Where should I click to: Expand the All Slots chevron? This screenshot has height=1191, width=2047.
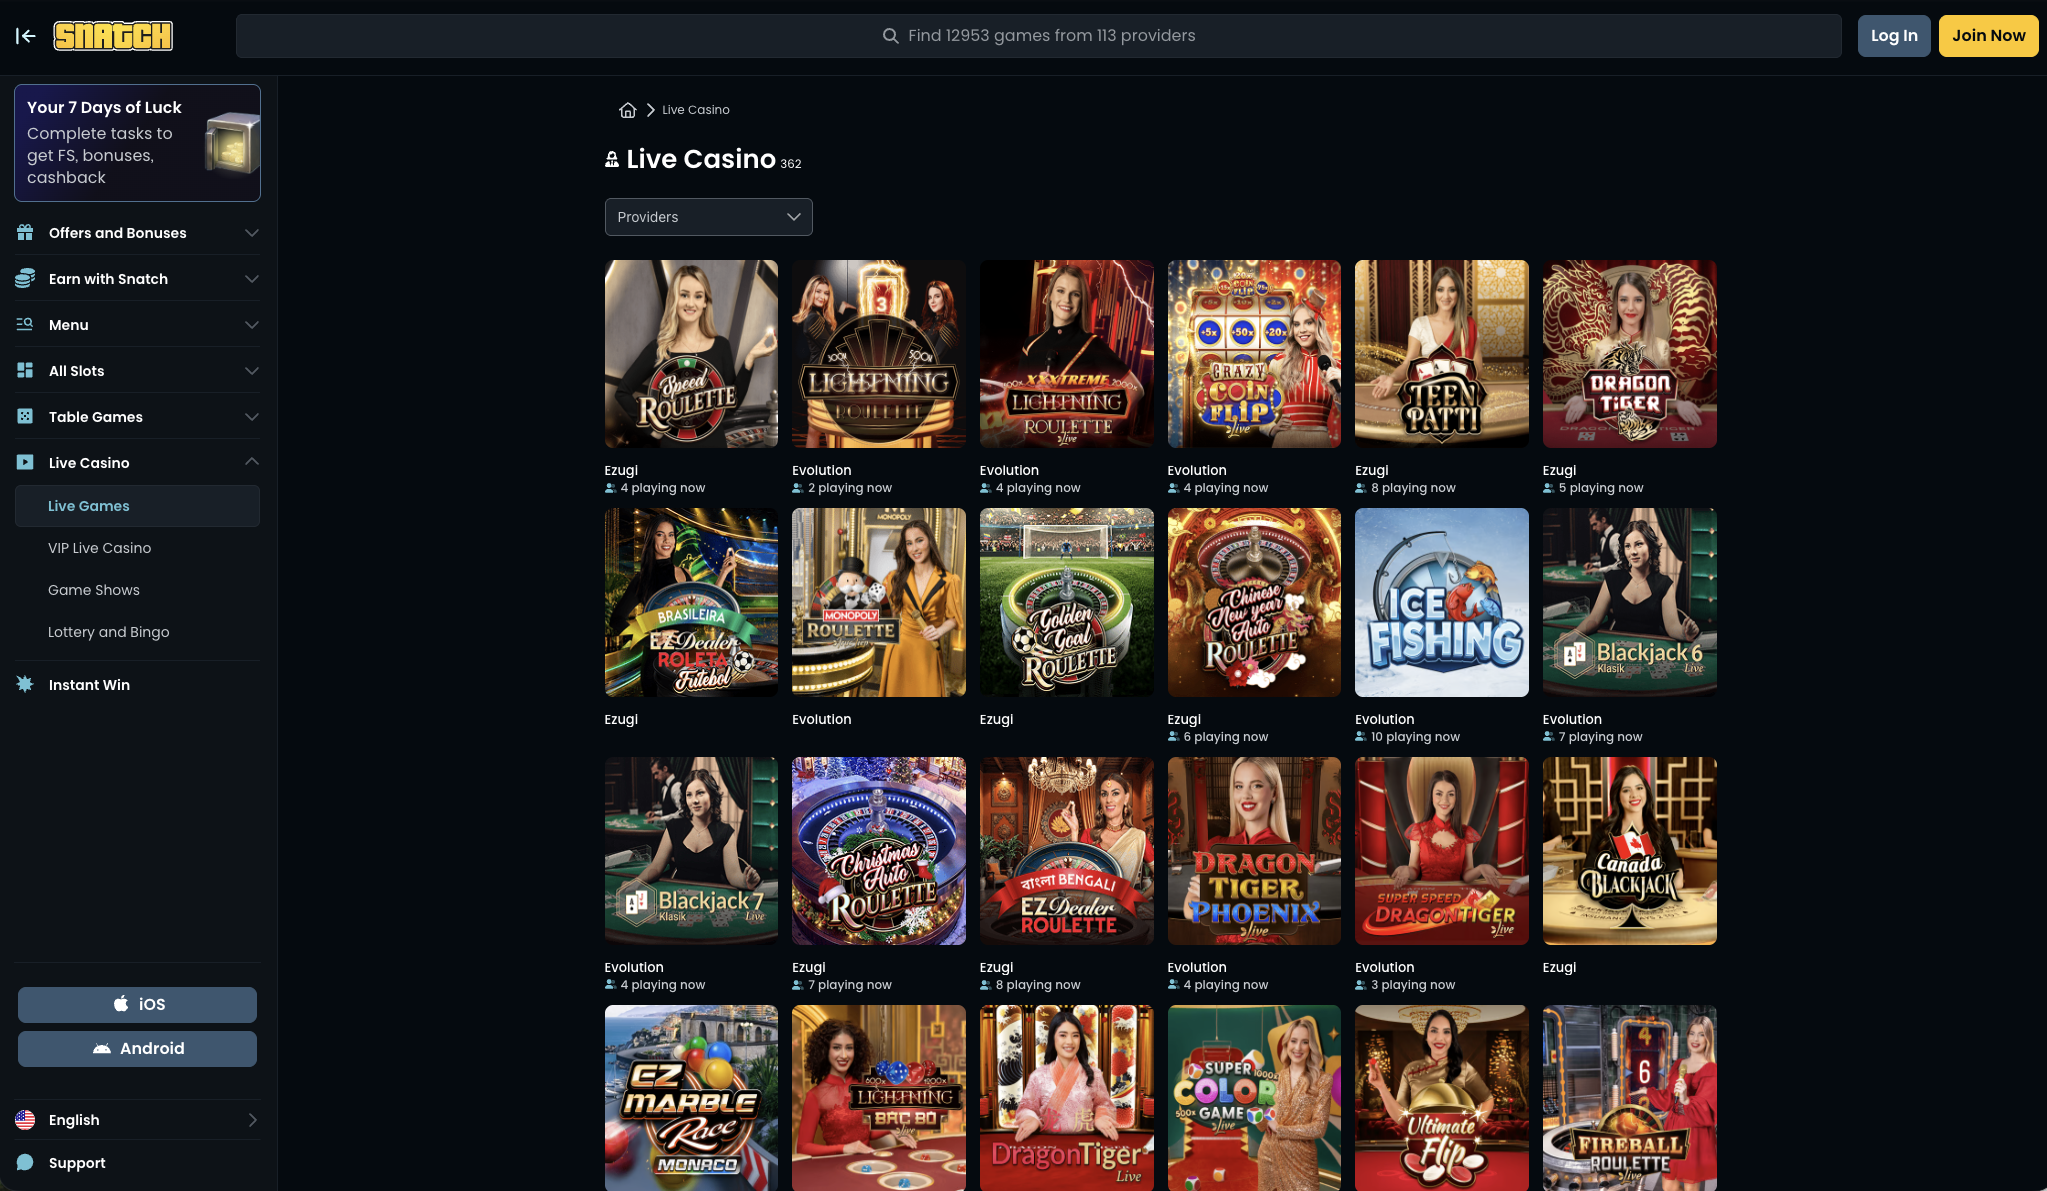tap(252, 371)
